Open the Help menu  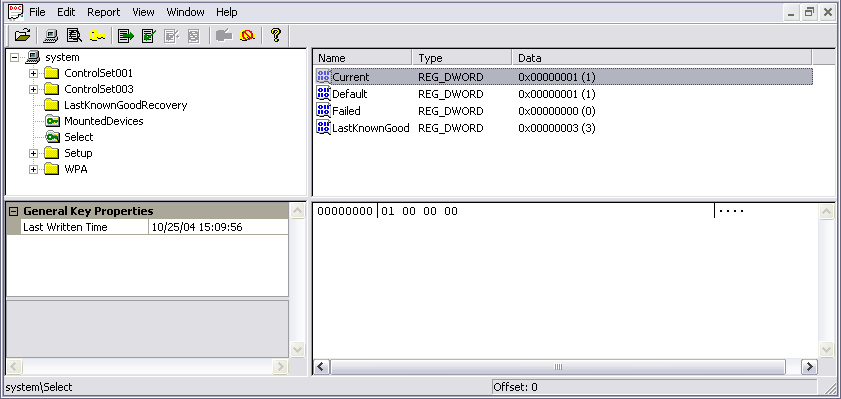pyautogui.click(x=227, y=12)
